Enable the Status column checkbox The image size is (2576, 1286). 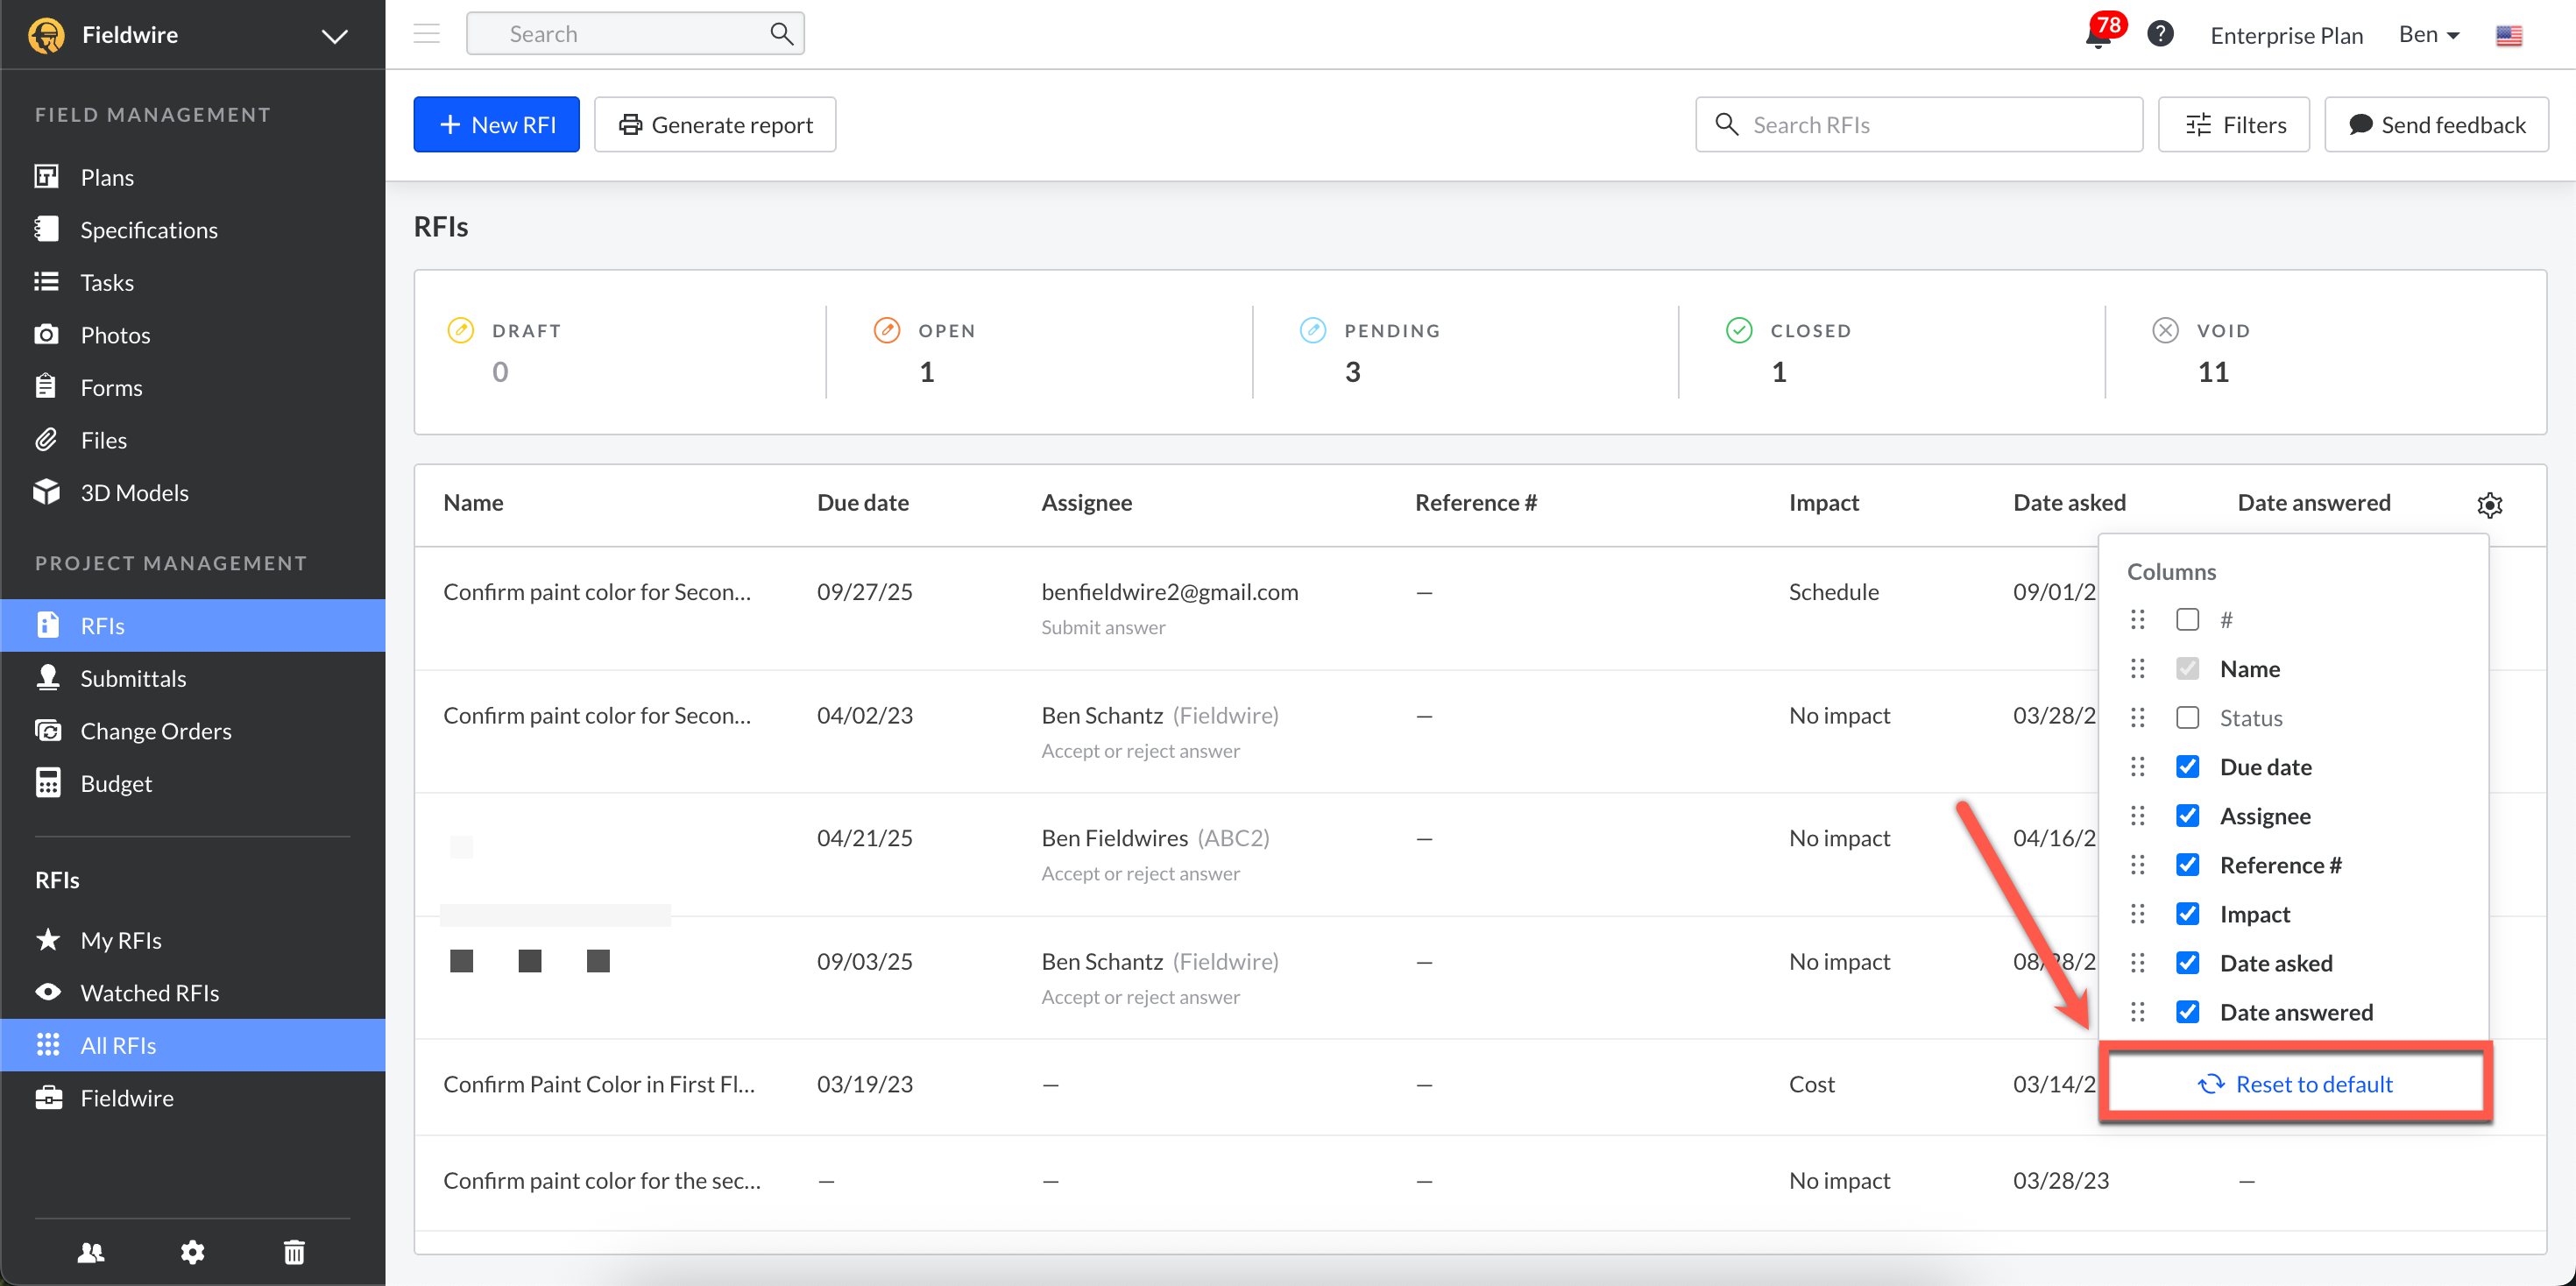[2187, 718]
